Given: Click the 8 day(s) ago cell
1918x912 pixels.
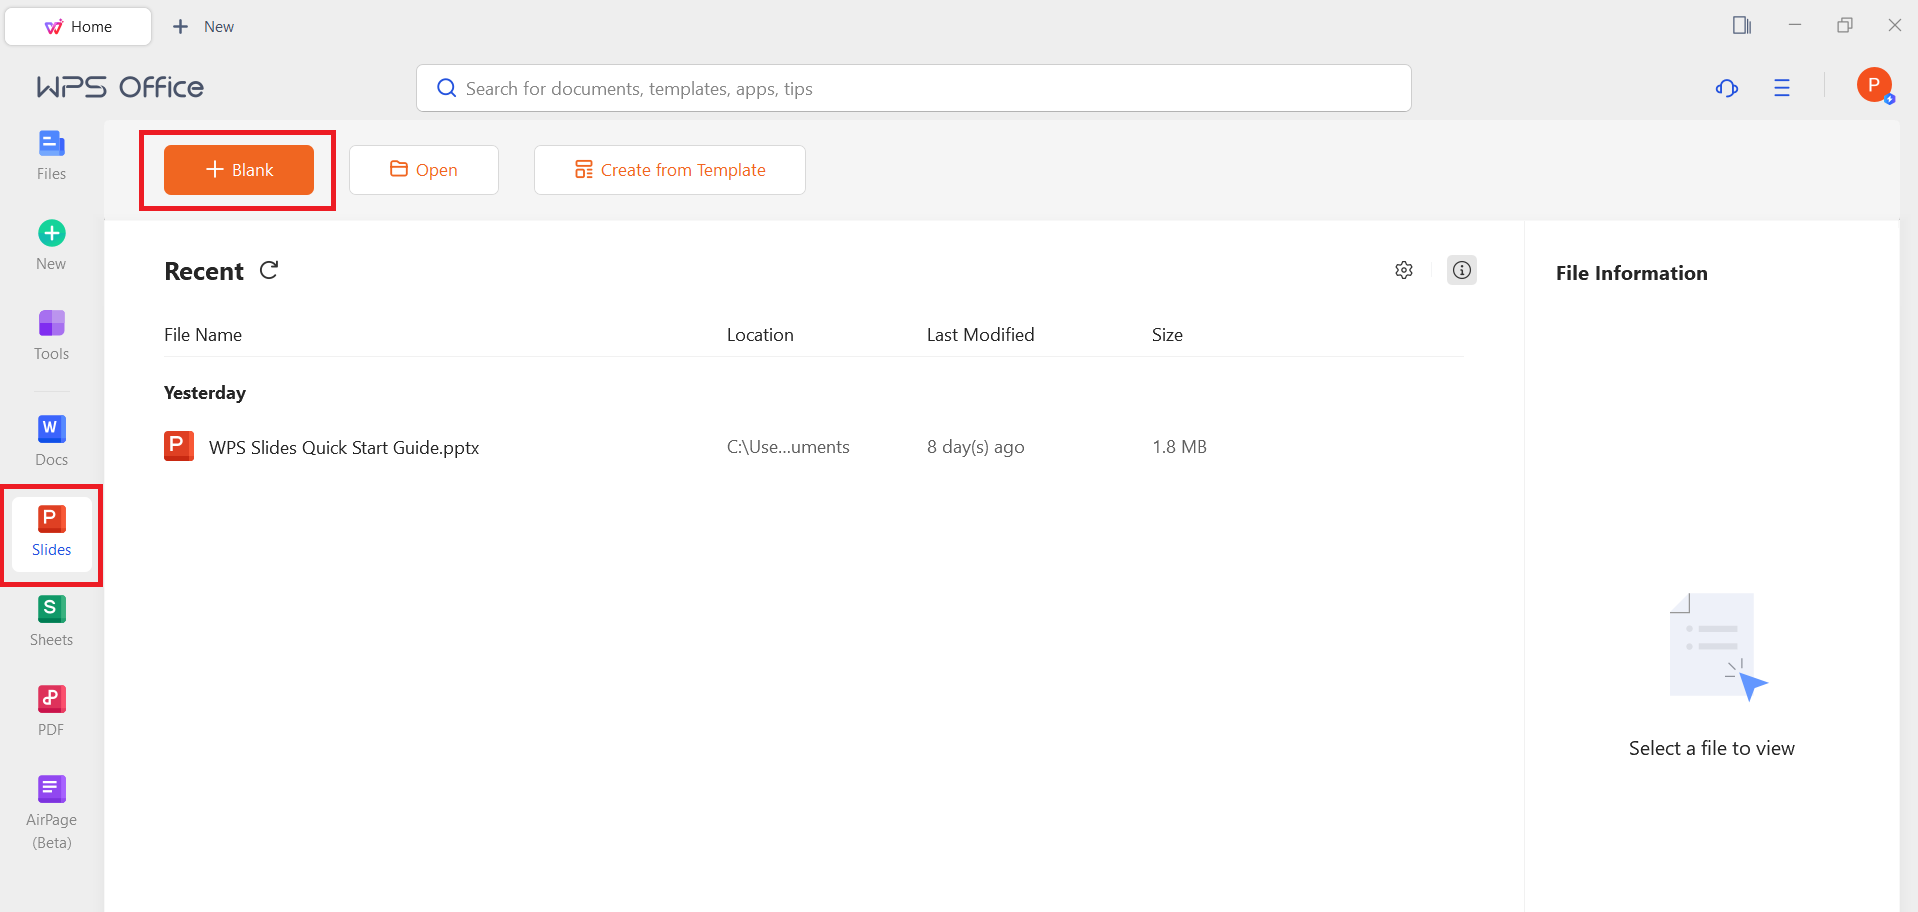Looking at the screenshot, I should pyautogui.click(x=975, y=447).
